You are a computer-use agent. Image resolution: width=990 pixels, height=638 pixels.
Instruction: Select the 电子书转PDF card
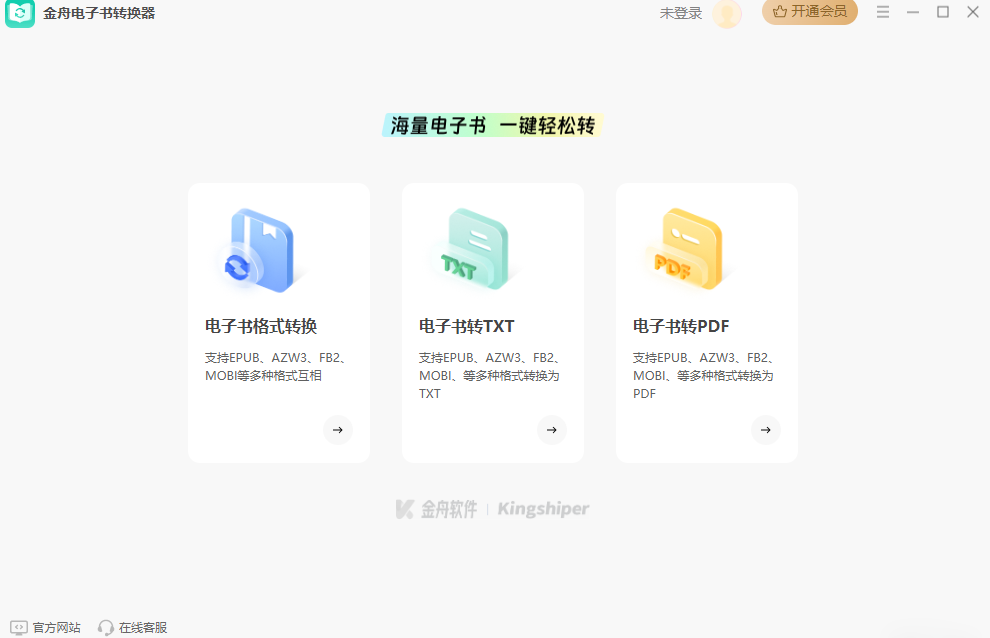coord(706,322)
